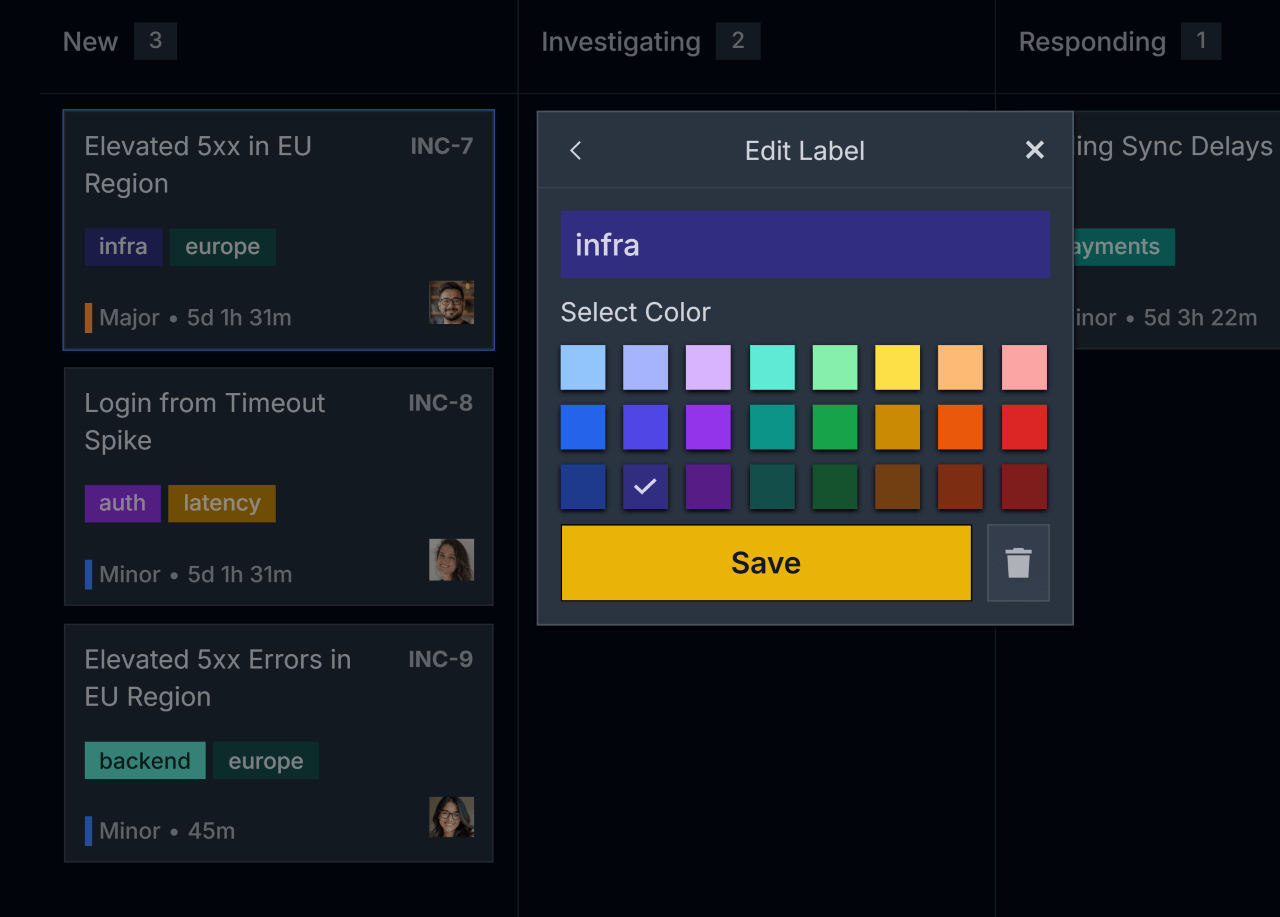The height and width of the screenshot is (917, 1280).
Task: Select the checked dark indigo color swatch
Action: click(645, 487)
